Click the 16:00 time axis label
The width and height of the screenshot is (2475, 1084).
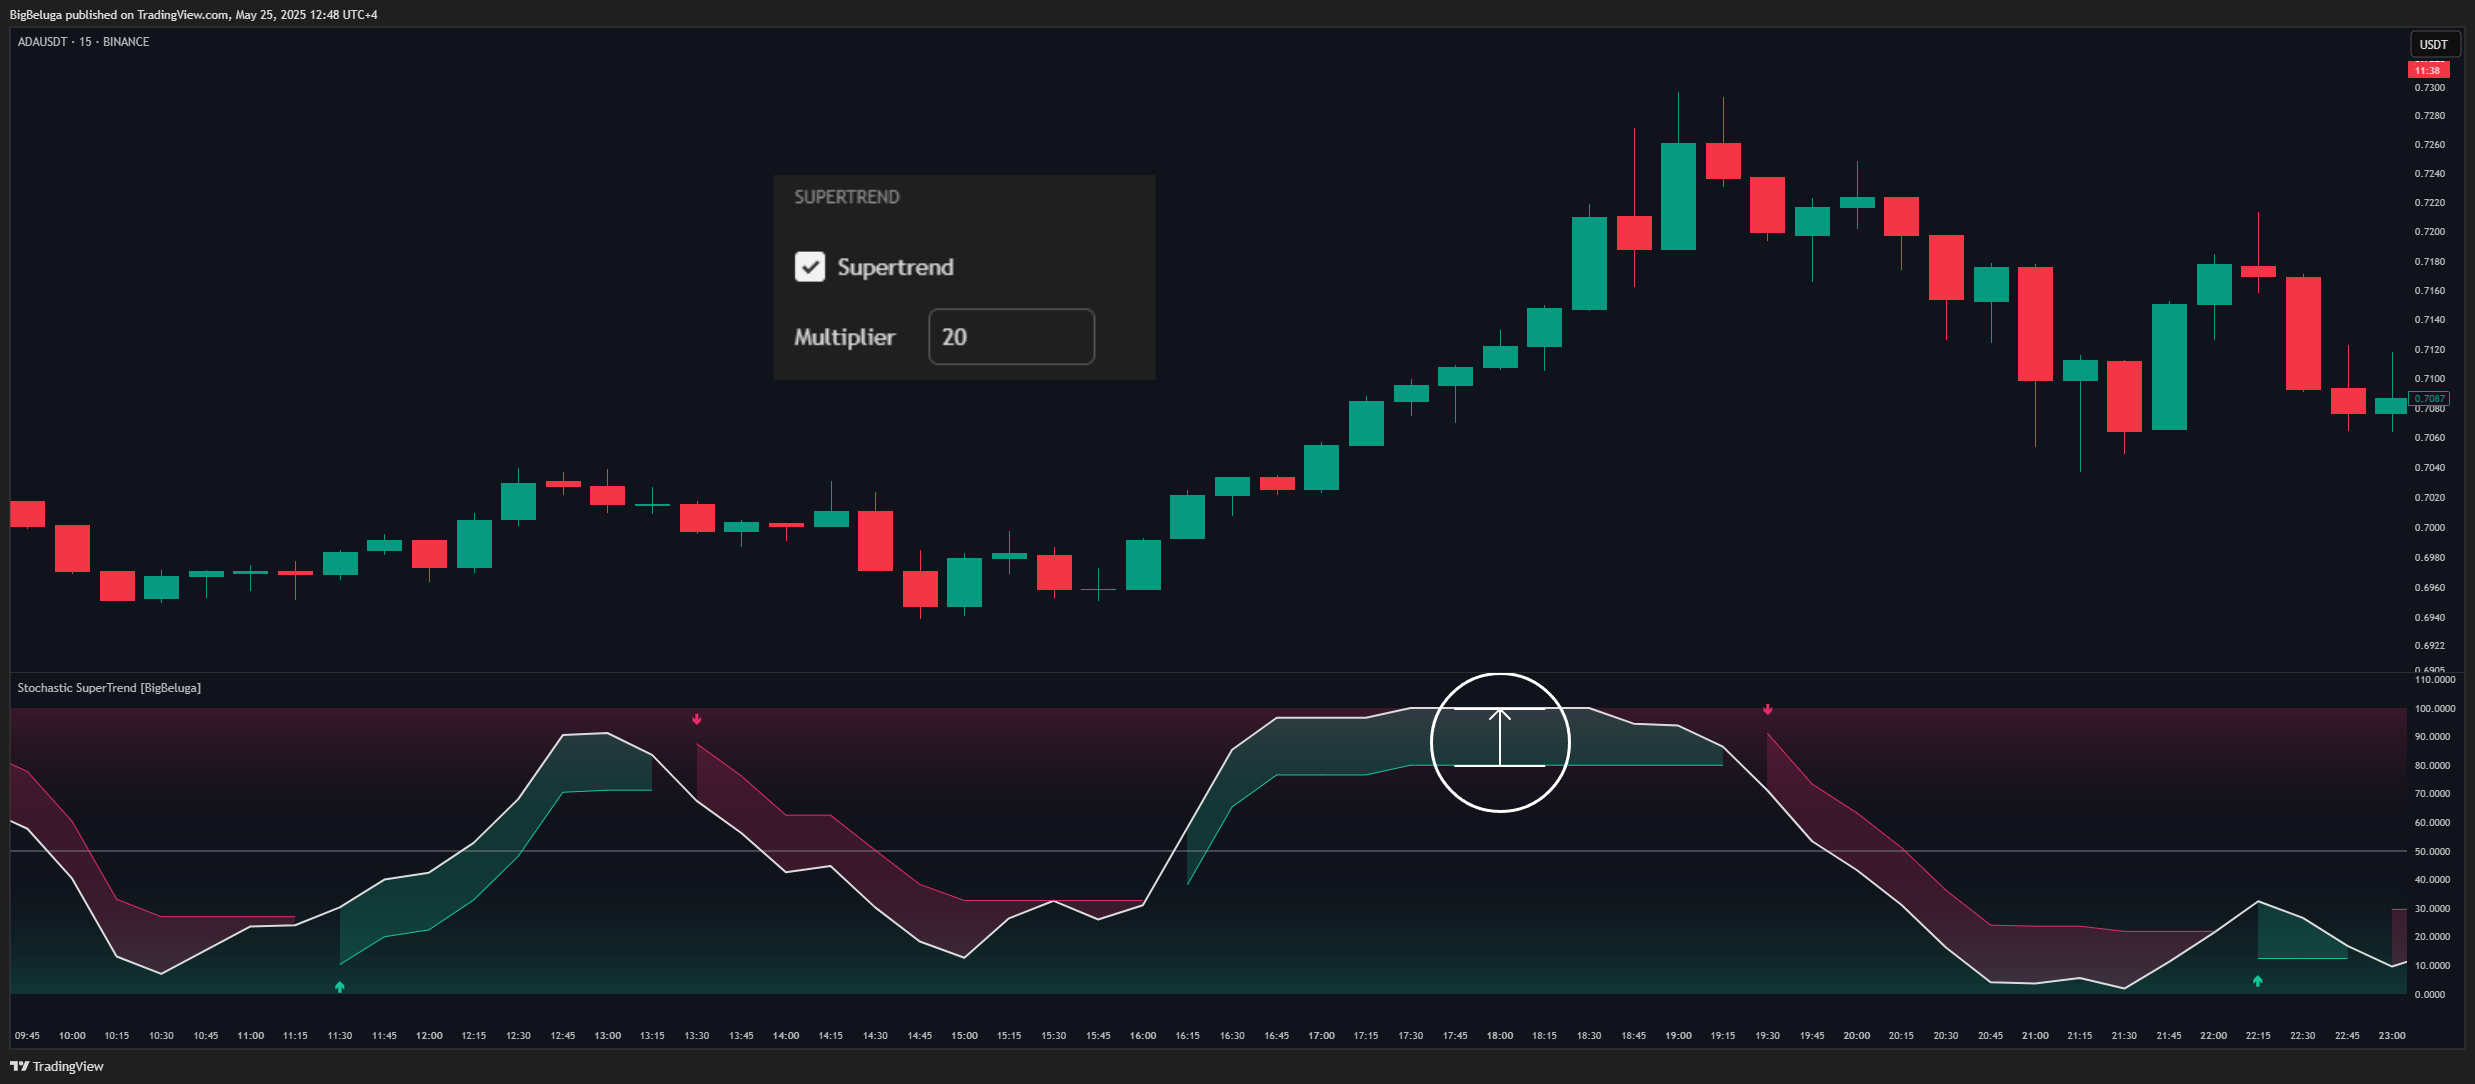coord(1143,1036)
